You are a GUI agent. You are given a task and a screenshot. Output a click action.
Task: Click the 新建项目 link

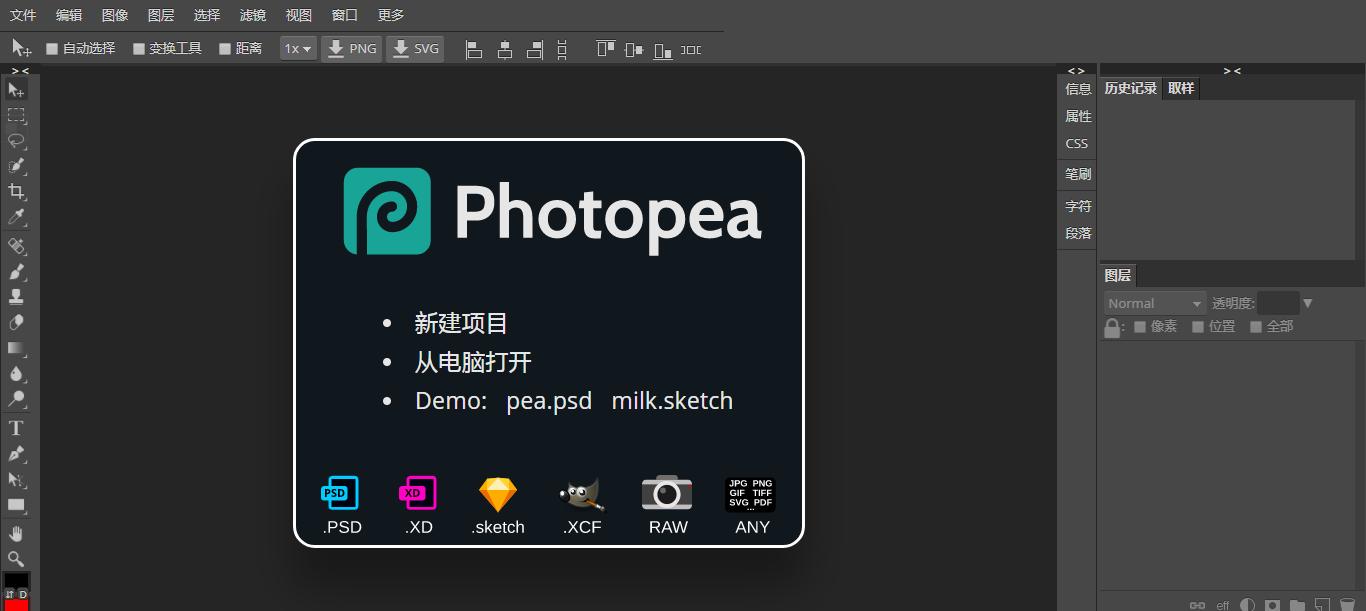[x=461, y=323]
